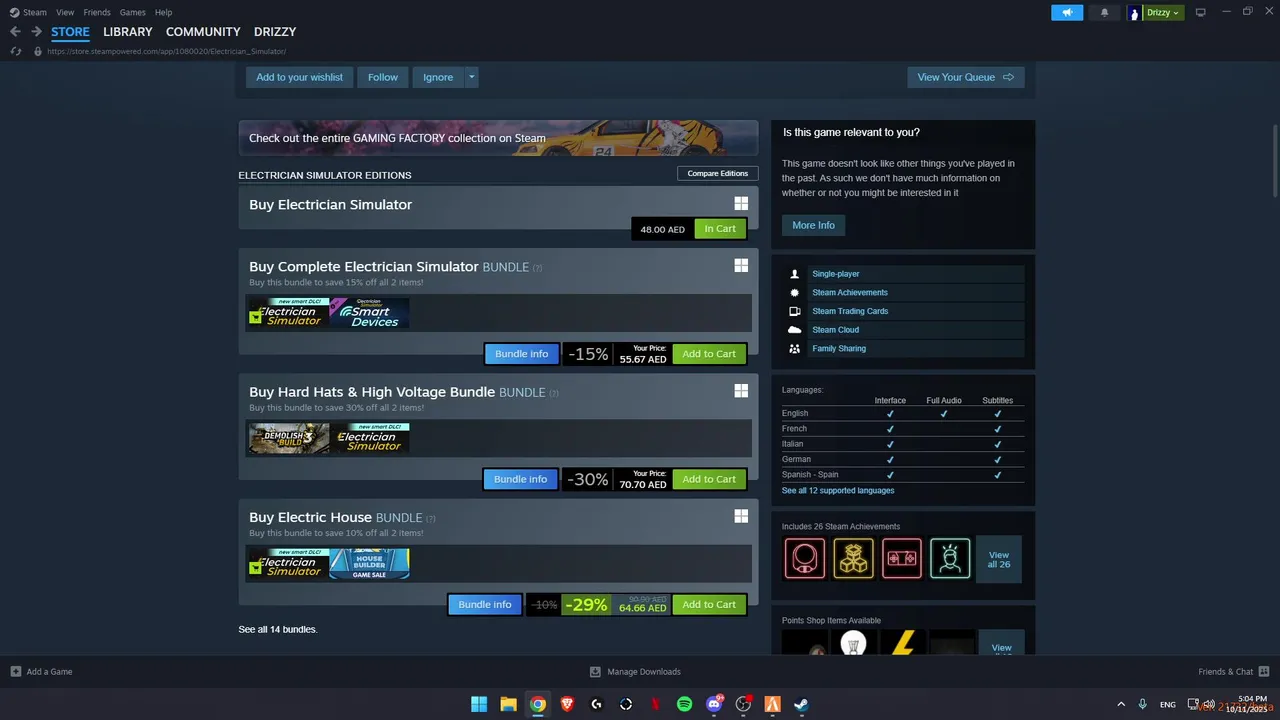Open the View menu
Viewport: 1280px width, 720px height.
pos(65,12)
